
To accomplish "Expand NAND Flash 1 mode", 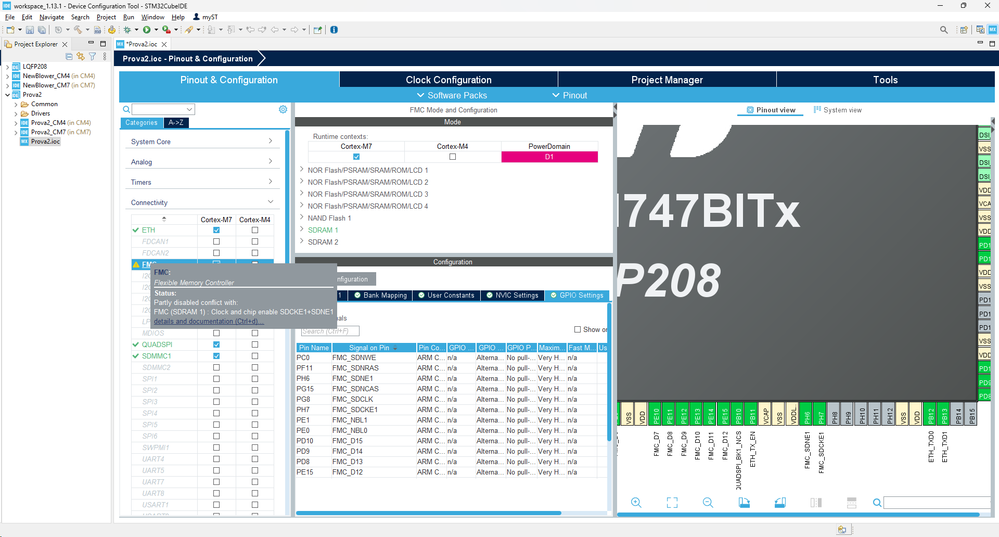I will tap(302, 218).
